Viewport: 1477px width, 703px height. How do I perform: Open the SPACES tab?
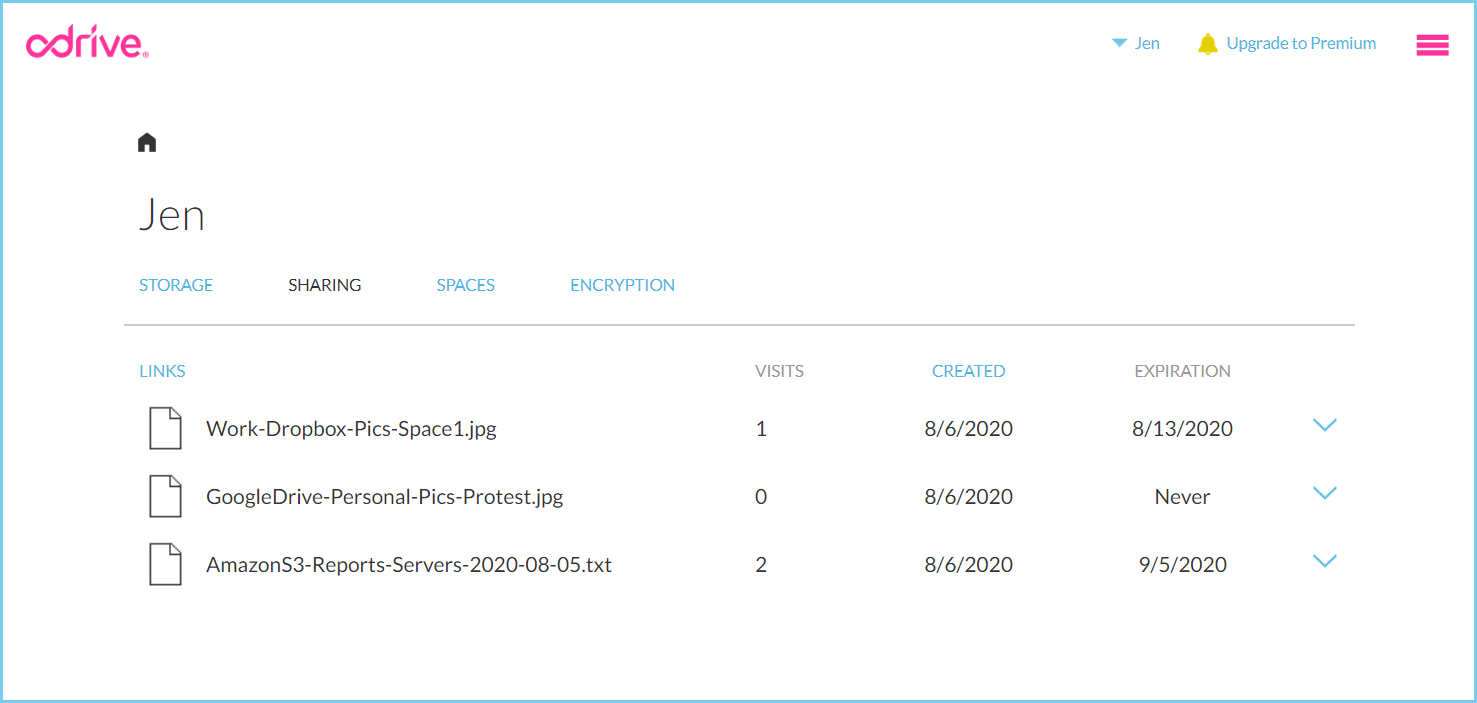coord(466,285)
